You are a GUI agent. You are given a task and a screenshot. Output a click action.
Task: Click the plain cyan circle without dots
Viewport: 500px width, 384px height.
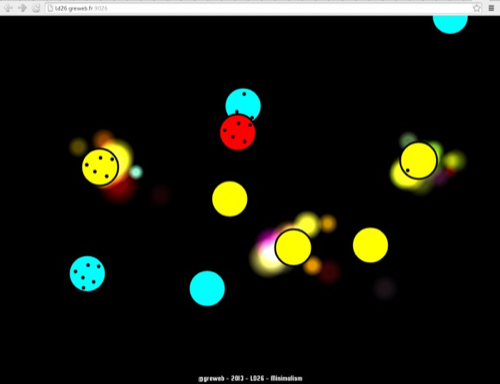pyautogui.click(x=207, y=288)
